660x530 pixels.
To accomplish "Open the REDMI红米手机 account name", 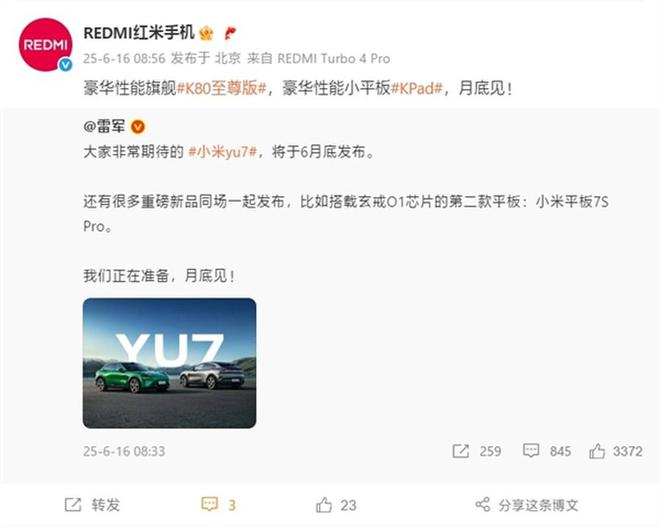I will pos(139,33).
